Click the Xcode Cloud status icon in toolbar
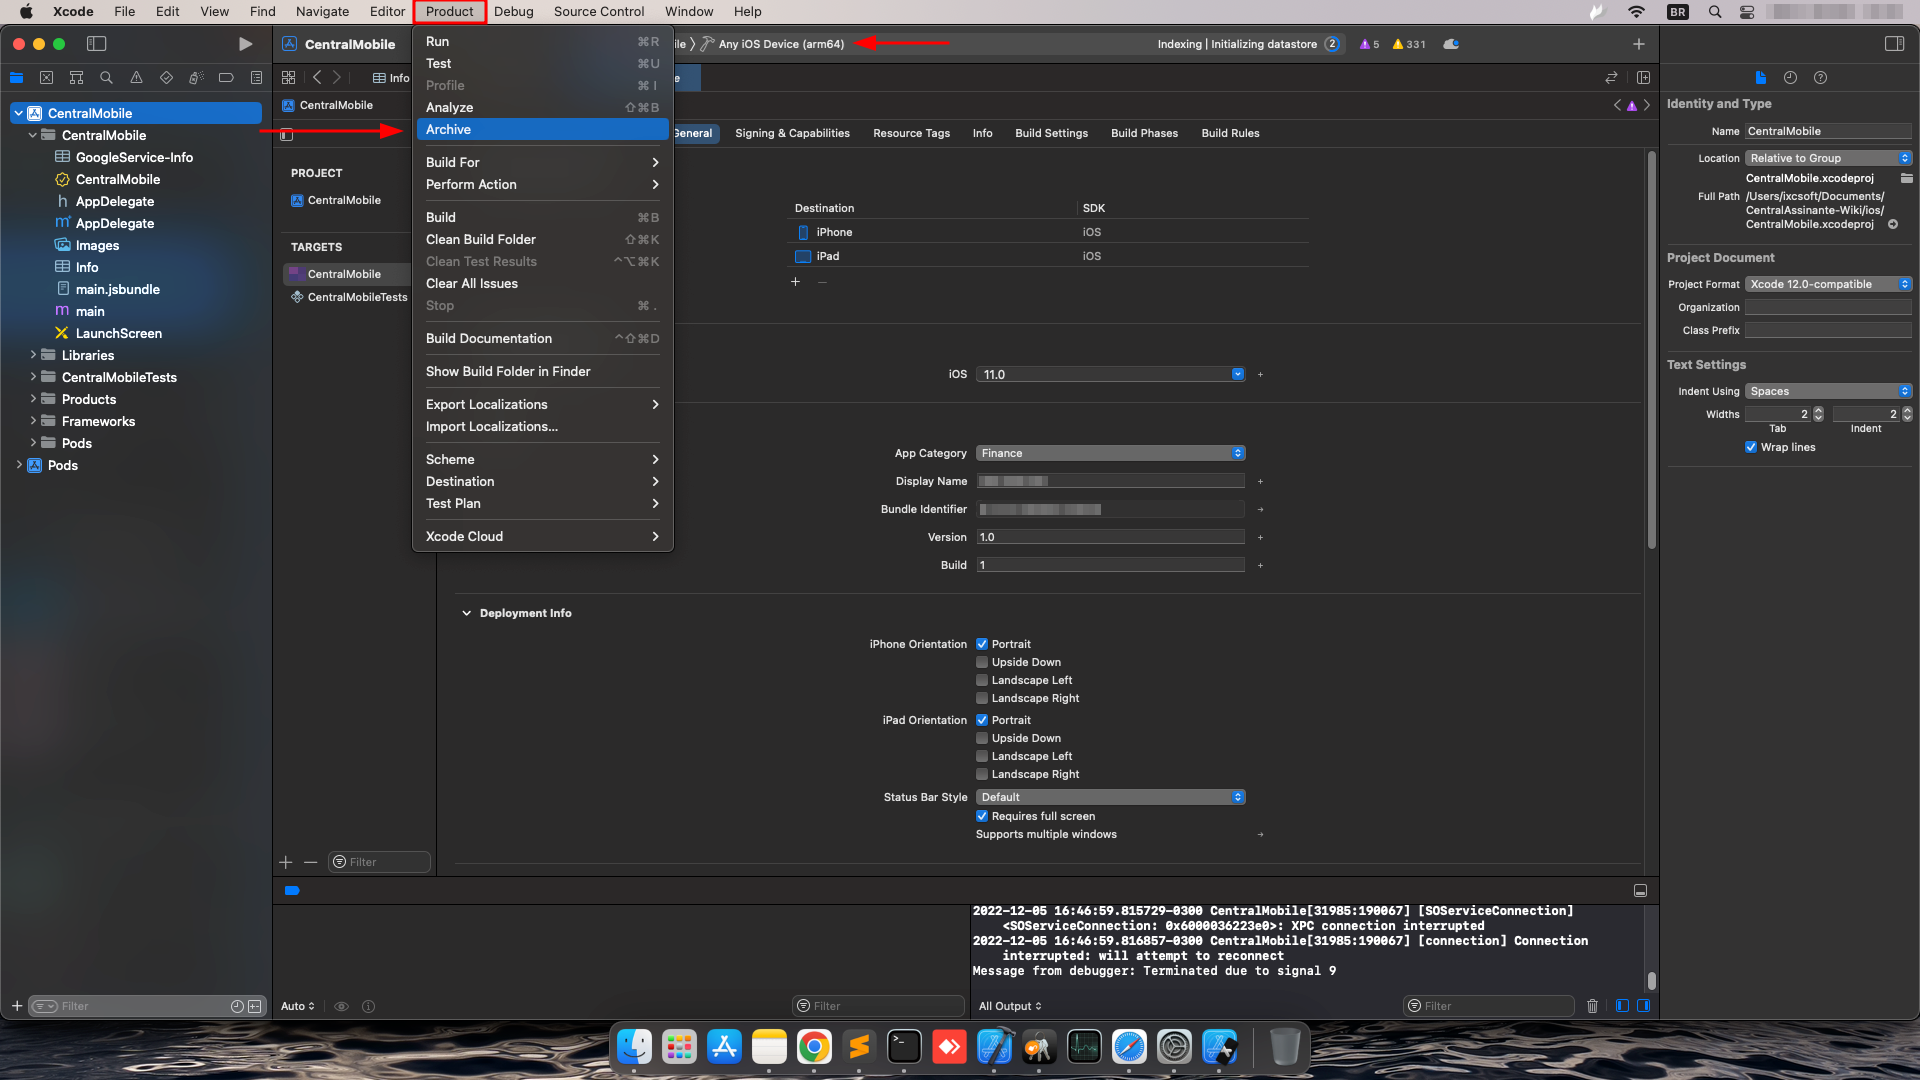 [x=1451, y=44]
